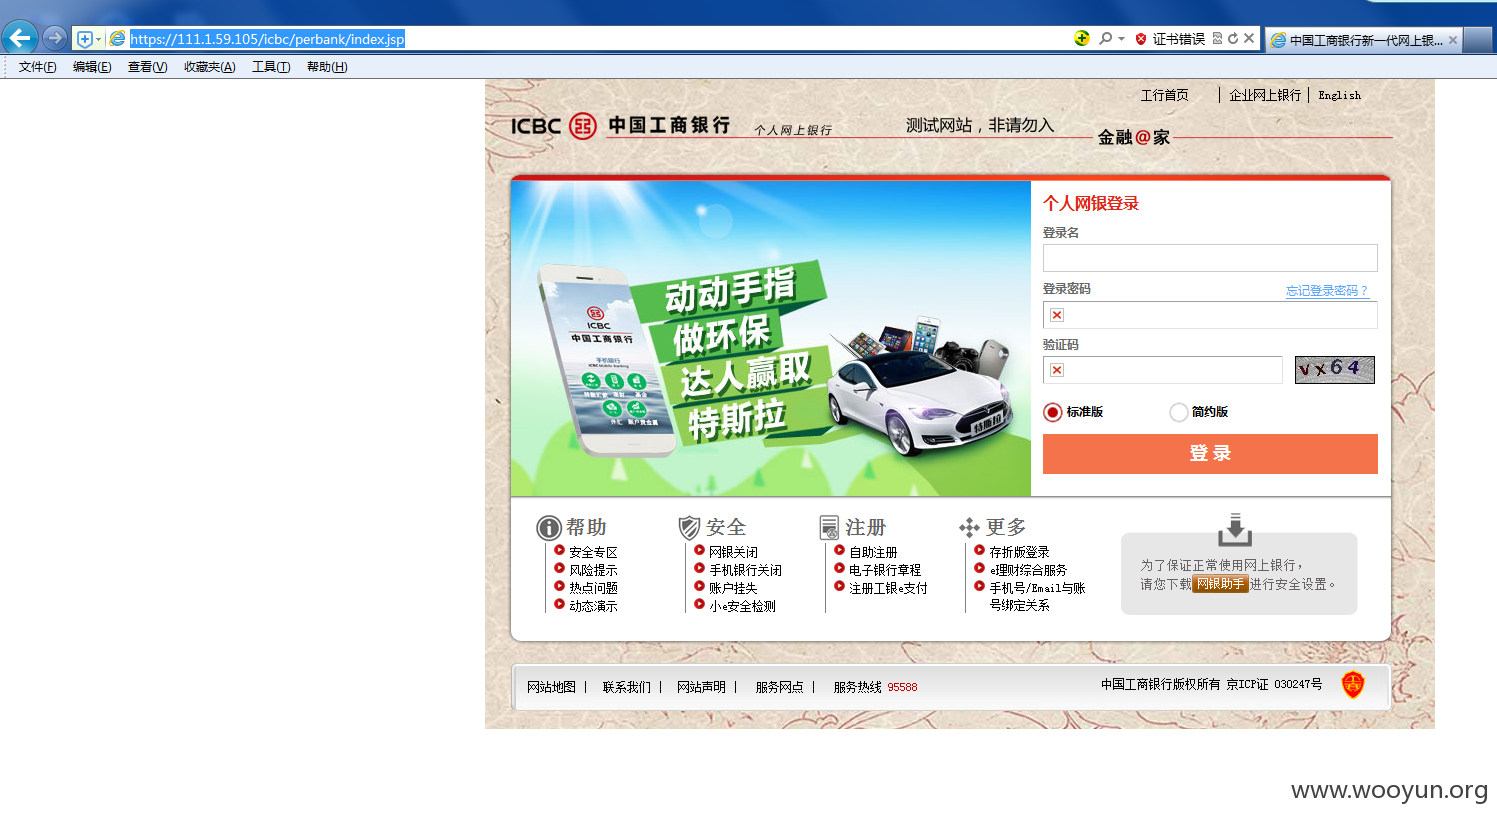This screenshot has height=819, width=1497.
Task: Open the 手机银行关闭 link
Action: tap(745, 570)
